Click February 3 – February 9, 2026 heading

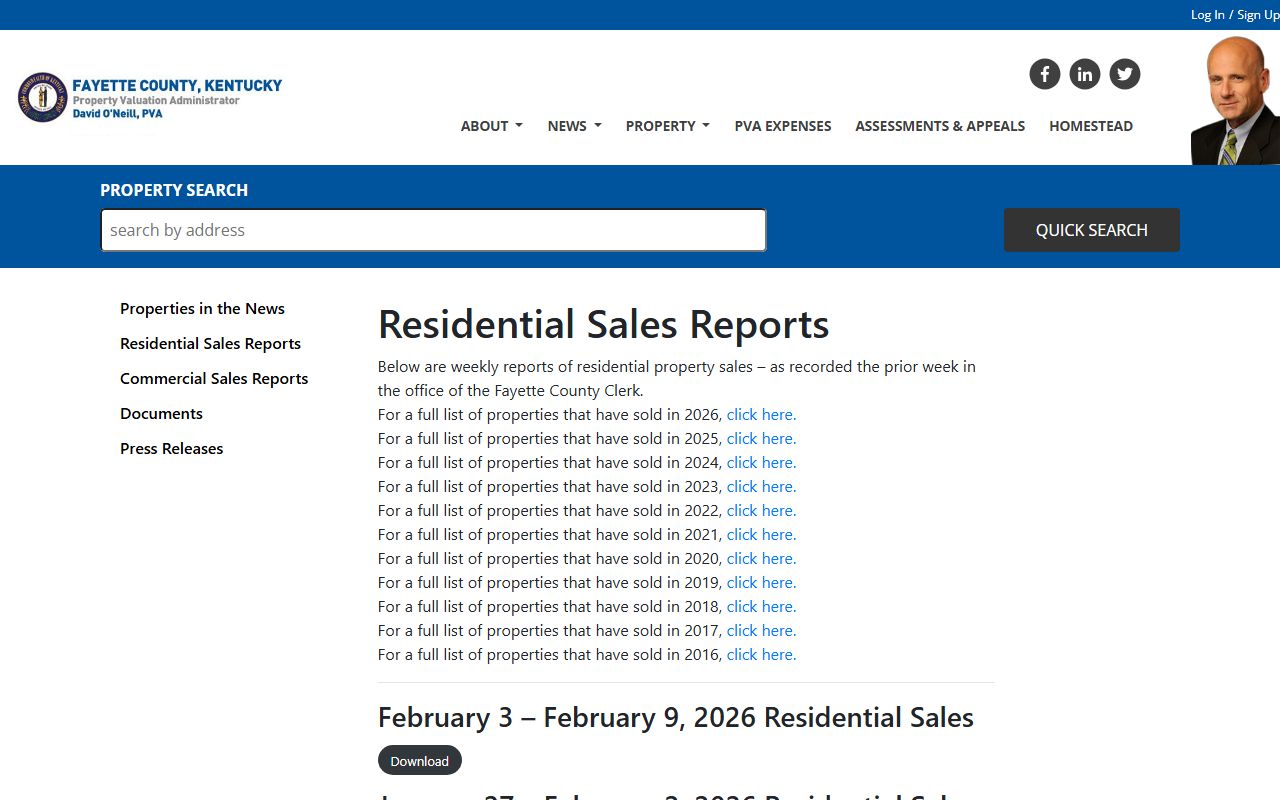[676, 718]
